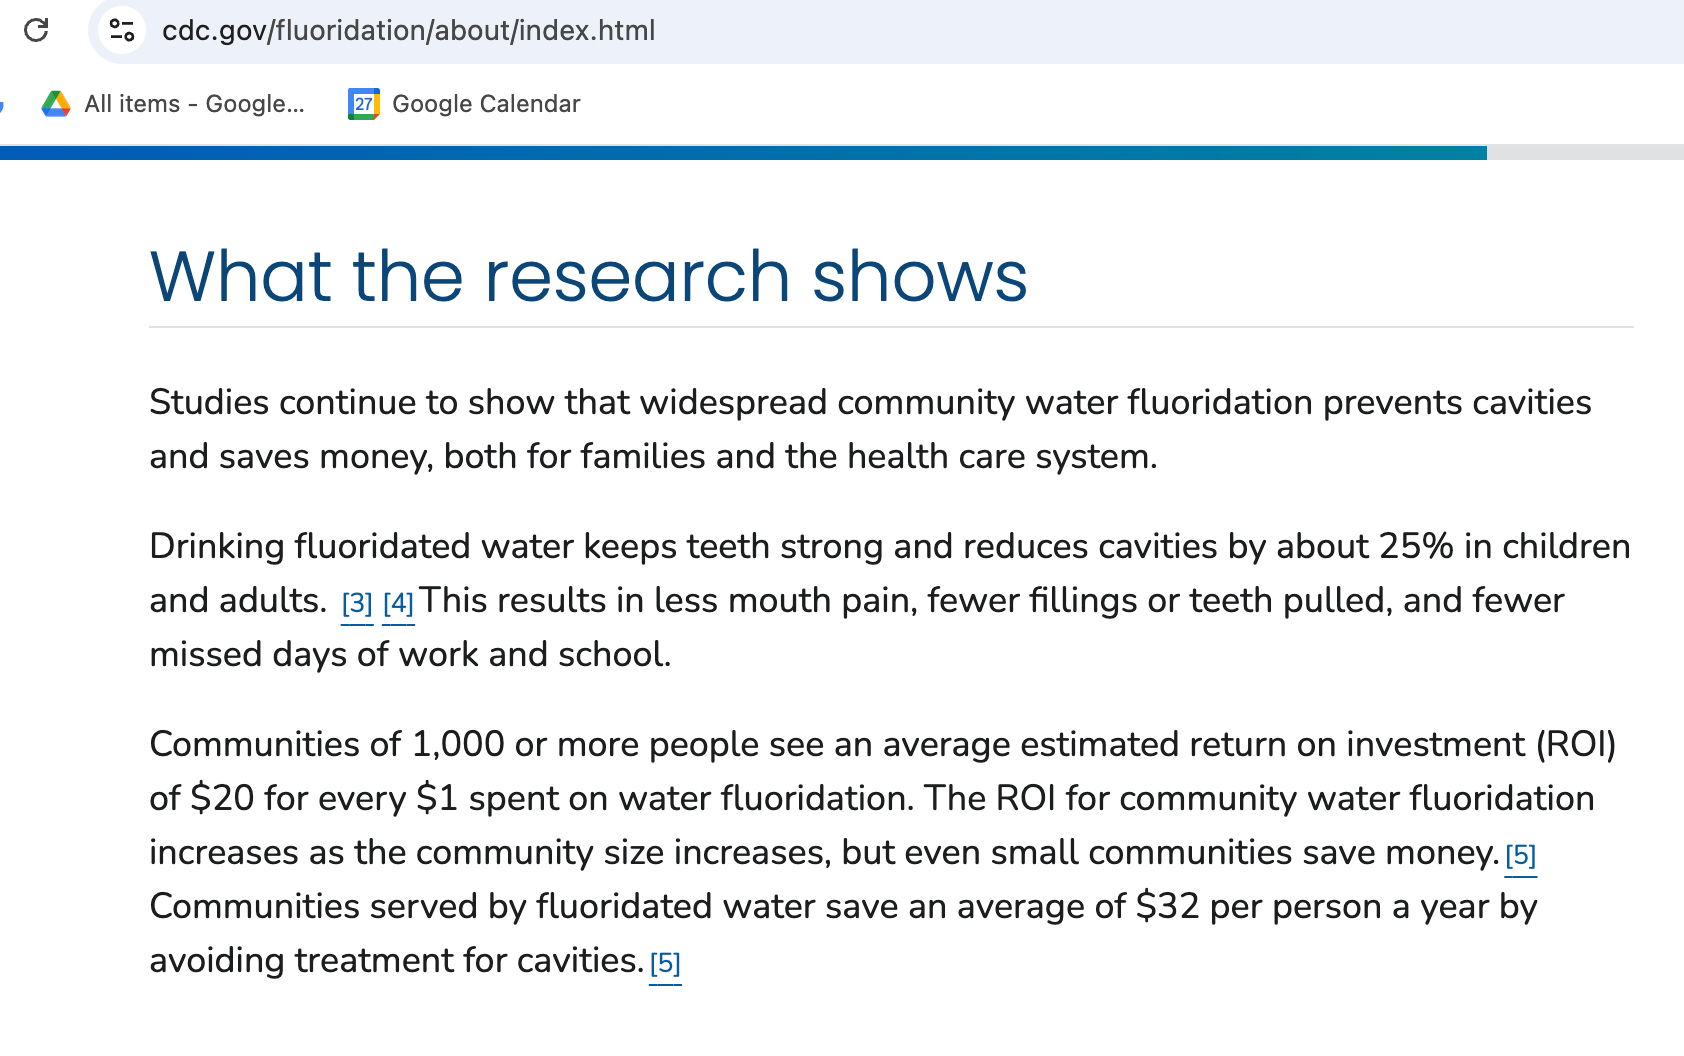Click sentence starting "Communities of 1,000 or more"

(880, 745)
